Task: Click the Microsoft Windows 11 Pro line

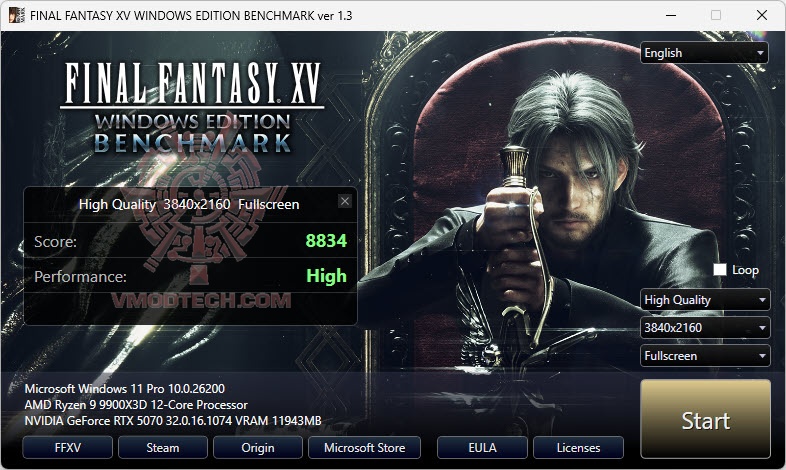Action: [x=125, y=388]
